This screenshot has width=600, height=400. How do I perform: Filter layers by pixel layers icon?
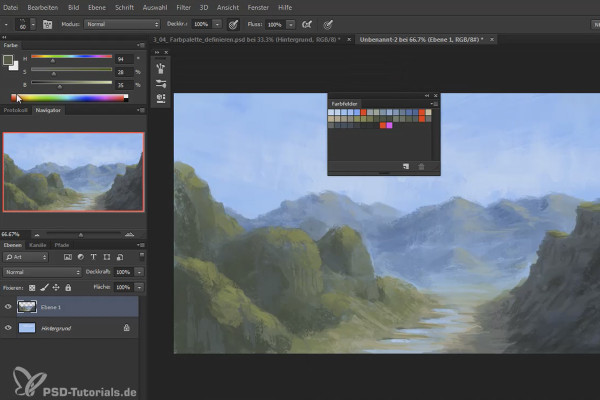[67, 257]
